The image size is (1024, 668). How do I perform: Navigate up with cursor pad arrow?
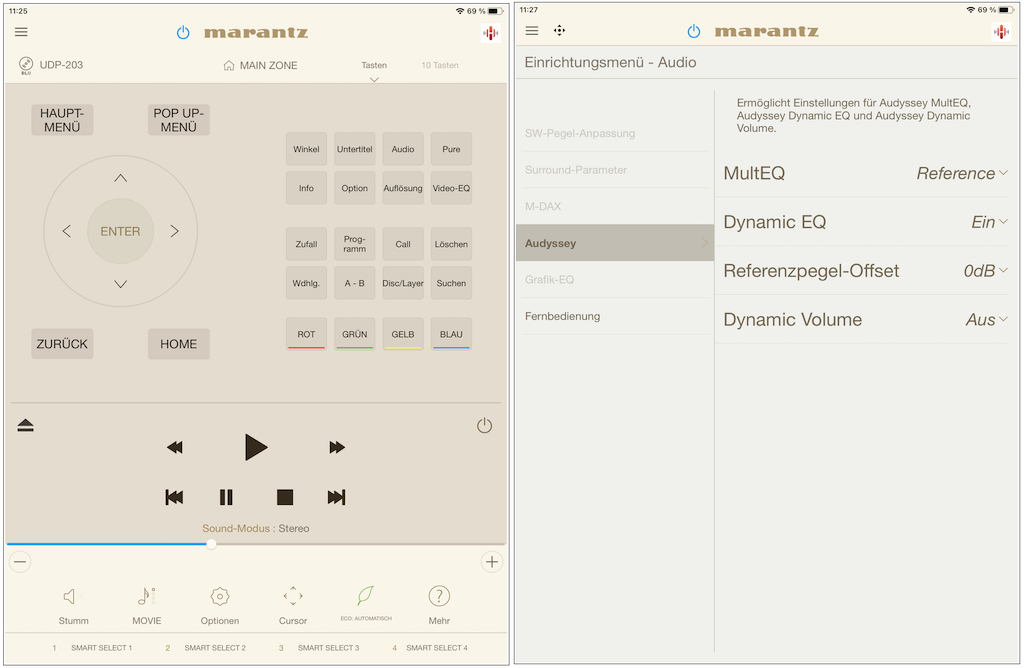(120, 178)
